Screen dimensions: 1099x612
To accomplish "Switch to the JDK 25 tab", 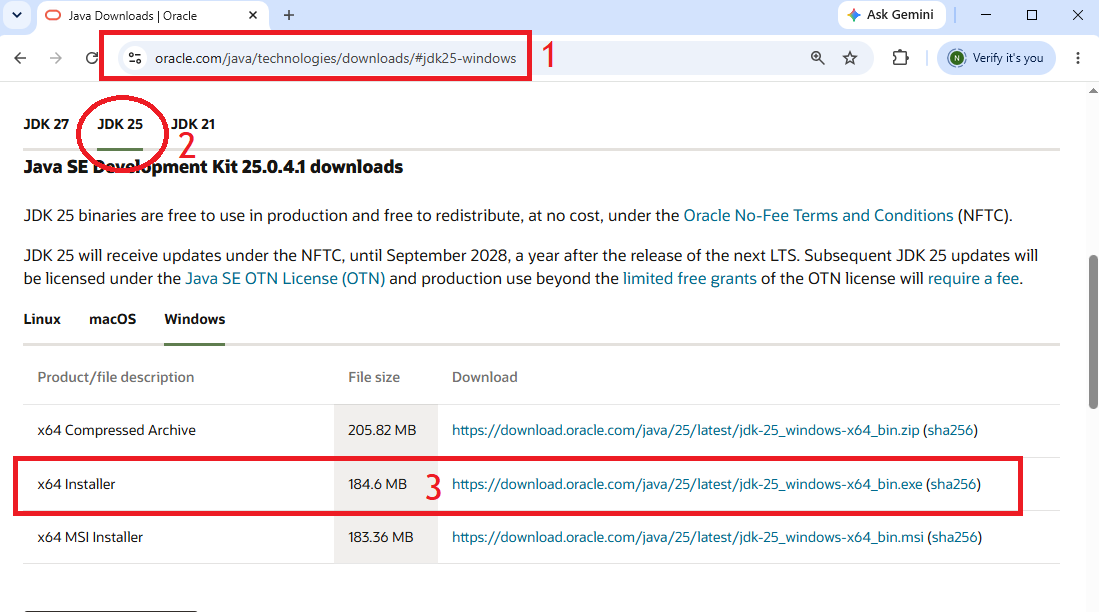I will [x=120, y=124].
